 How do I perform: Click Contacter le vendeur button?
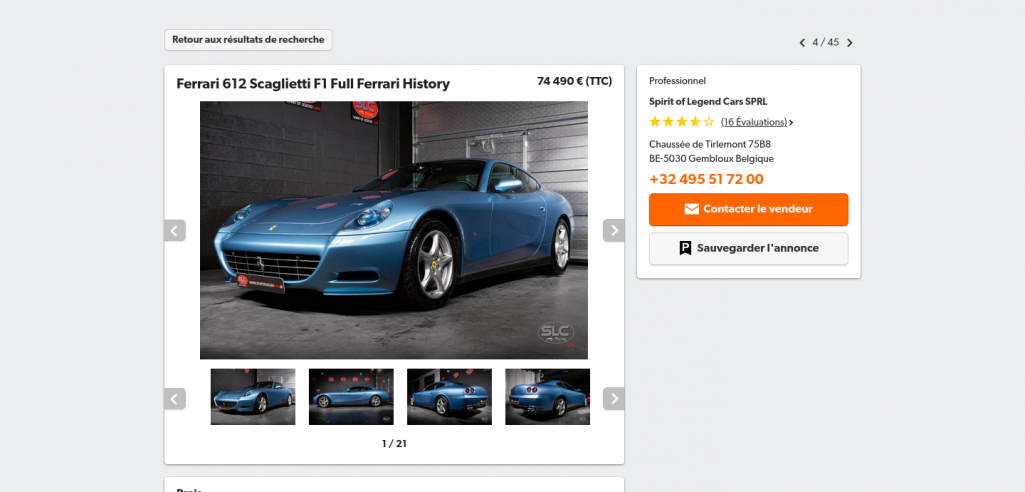[748, 209]
